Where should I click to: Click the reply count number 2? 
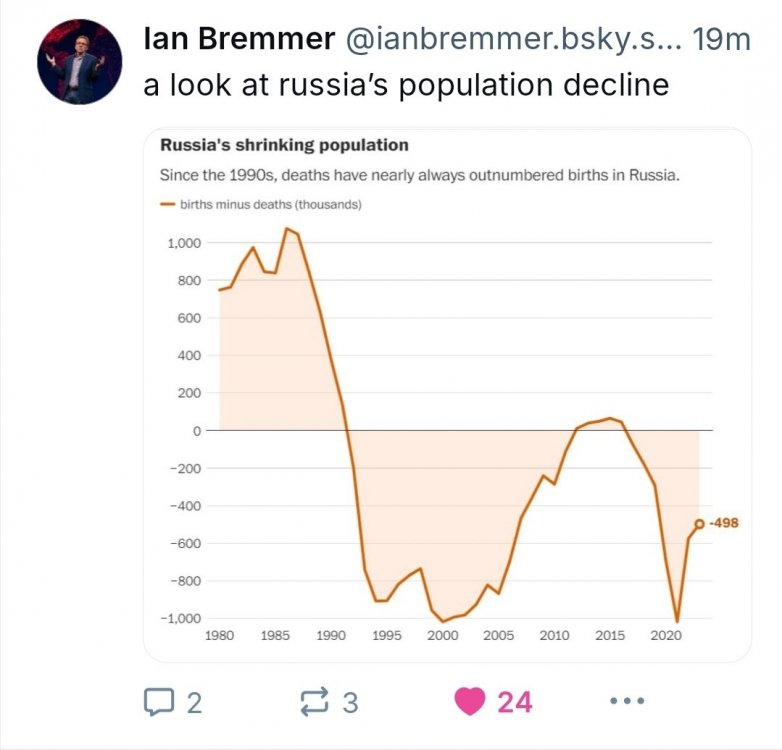pyautogui.click(x=194, y=702)
